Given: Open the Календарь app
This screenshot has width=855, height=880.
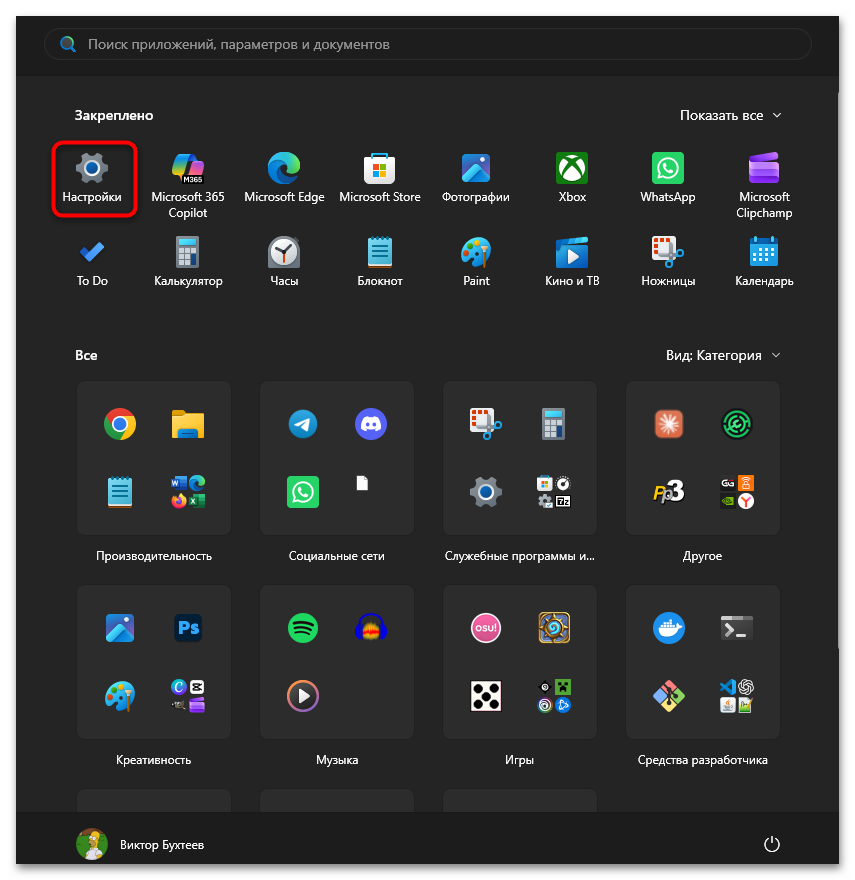Looking at the screenshot, I should point(764,262).
